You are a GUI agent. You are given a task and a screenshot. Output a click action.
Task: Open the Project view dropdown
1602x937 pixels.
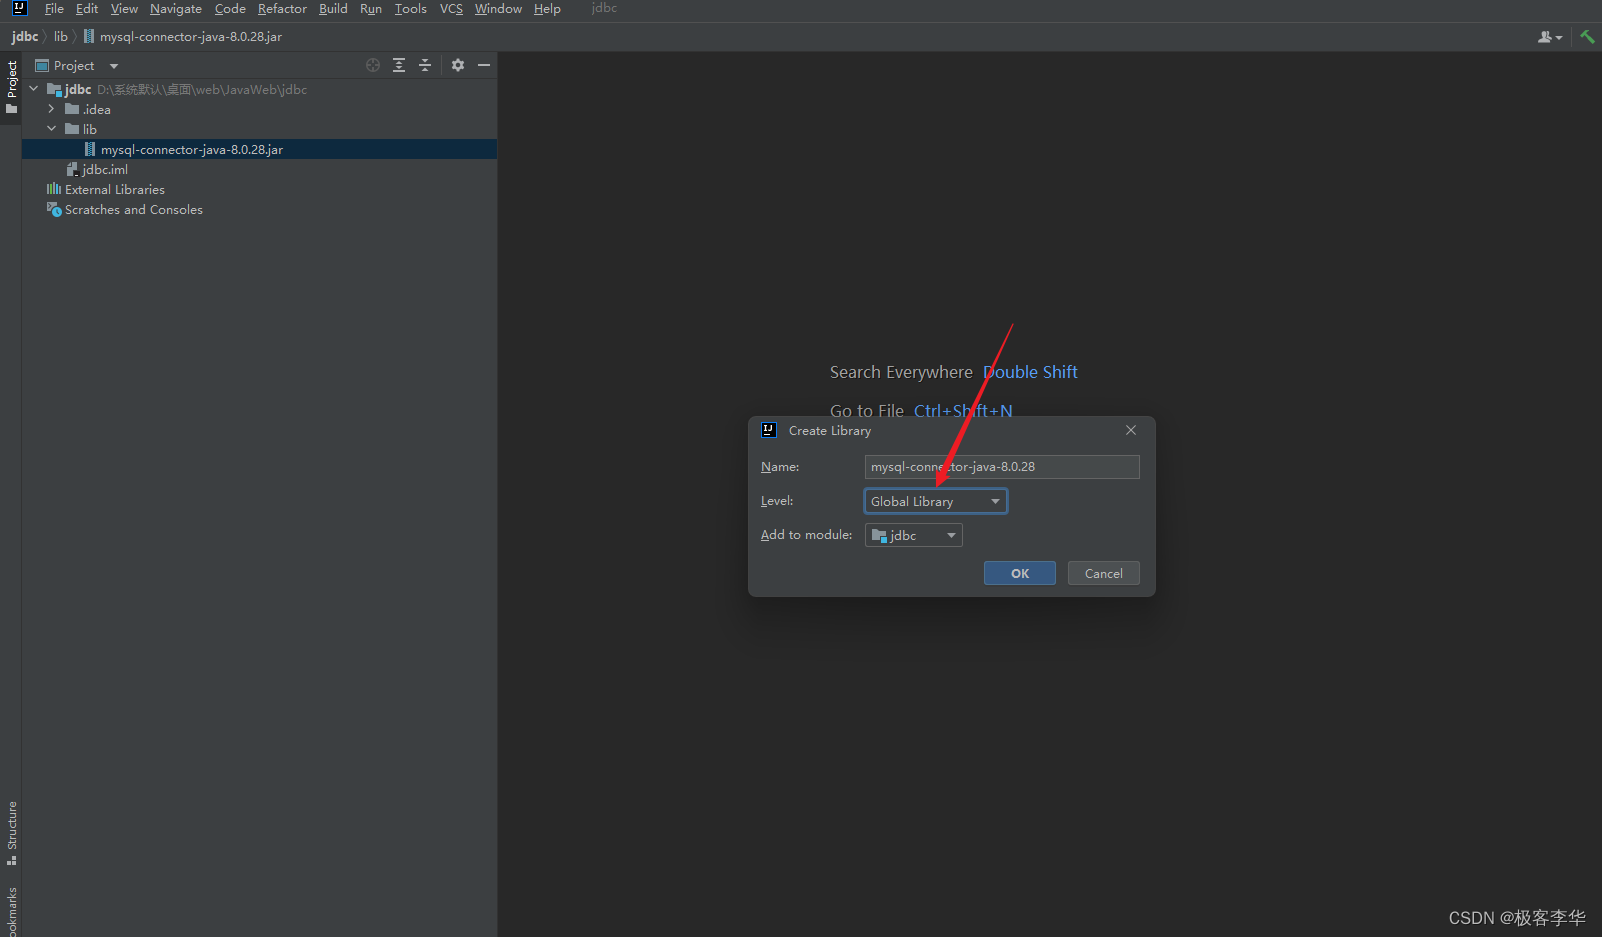tap(77, 66)
